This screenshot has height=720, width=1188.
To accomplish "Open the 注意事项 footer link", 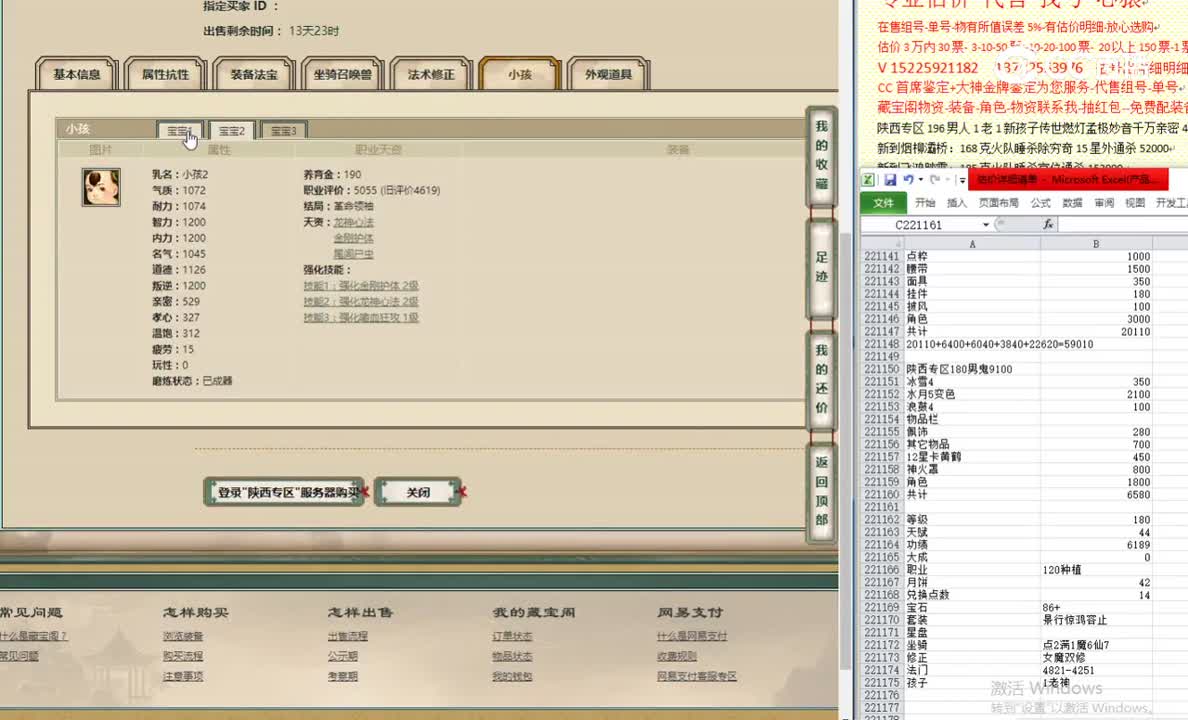I will pos(183,675).
